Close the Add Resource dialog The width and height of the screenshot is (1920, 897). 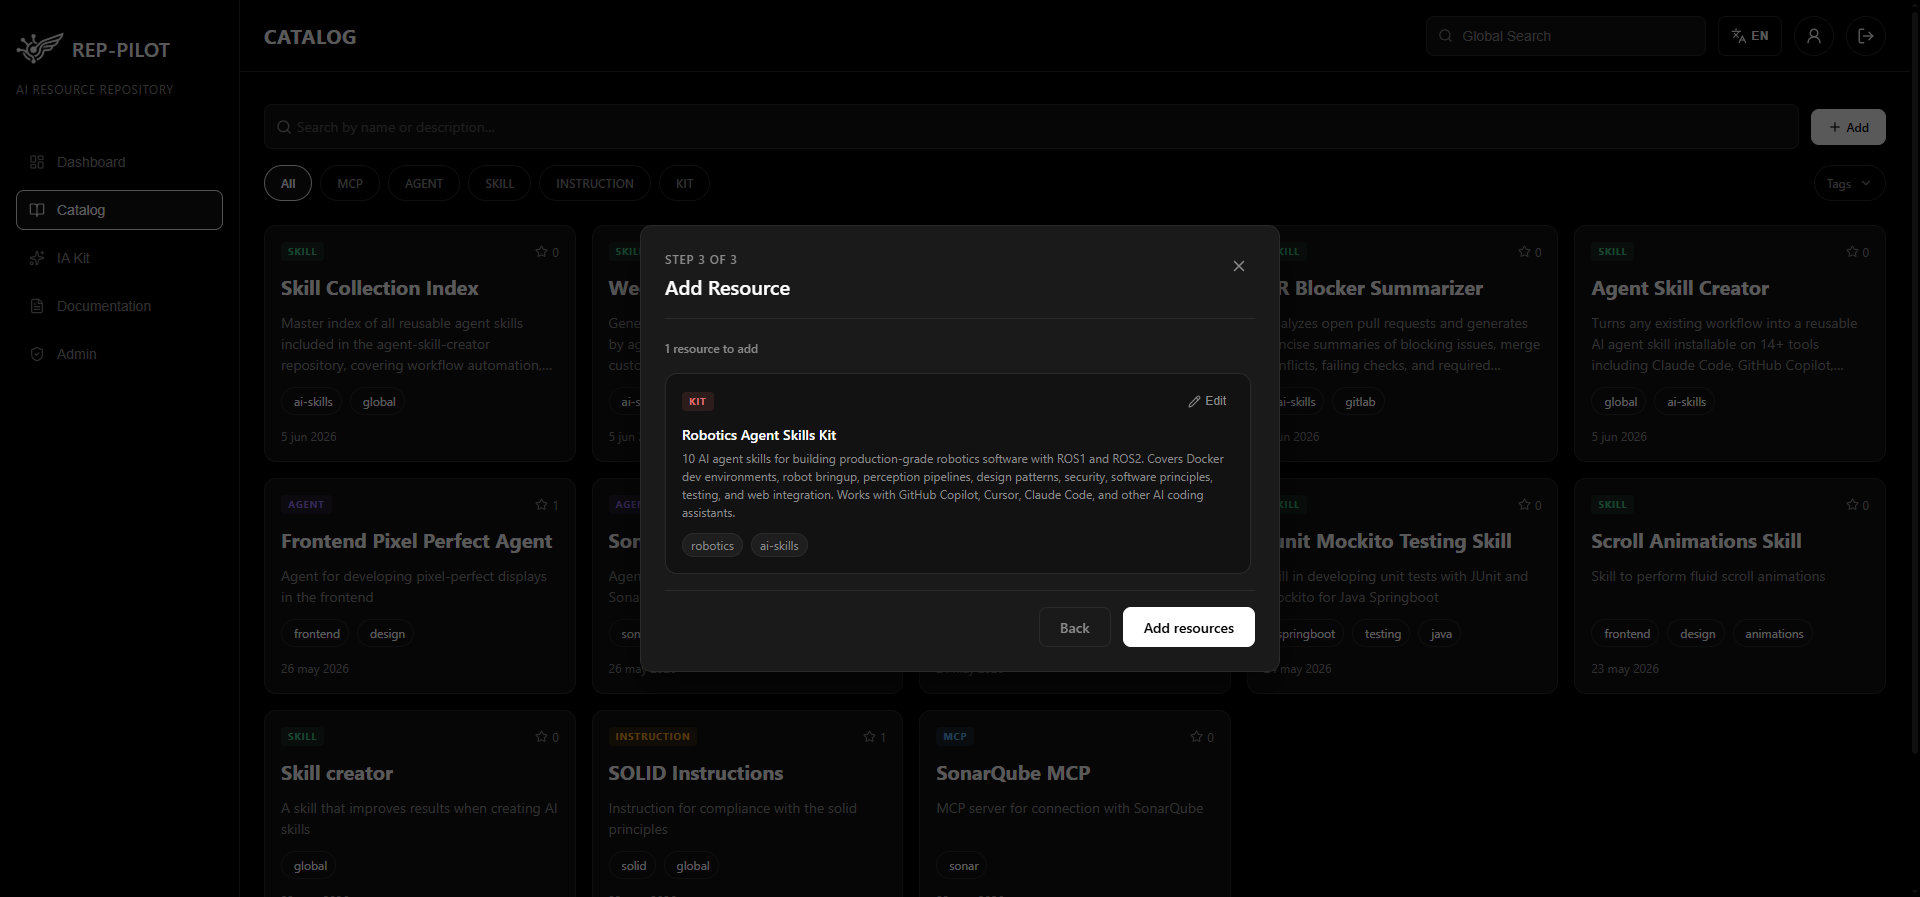1238,266
